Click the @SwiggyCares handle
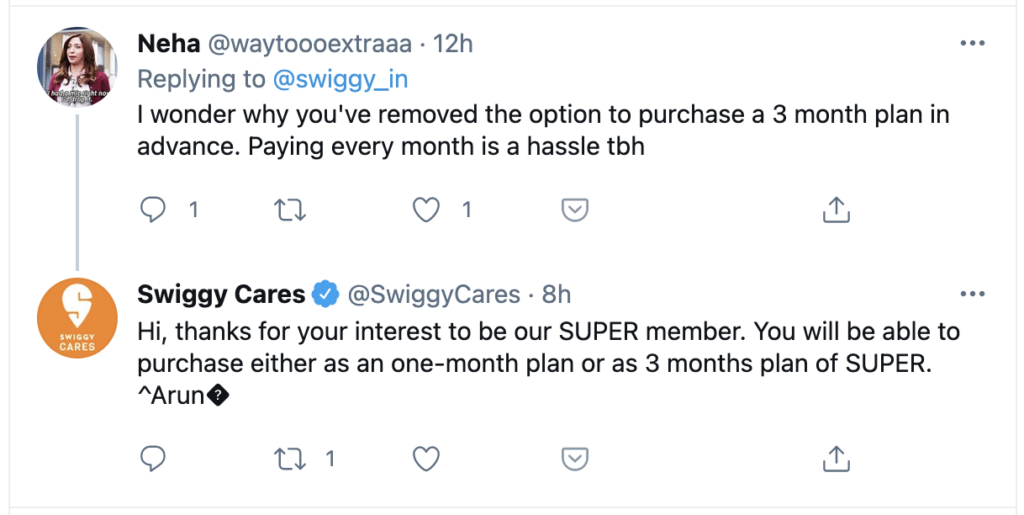The image size is (1024, 515). pyautogui.click(x=433, y=294)
